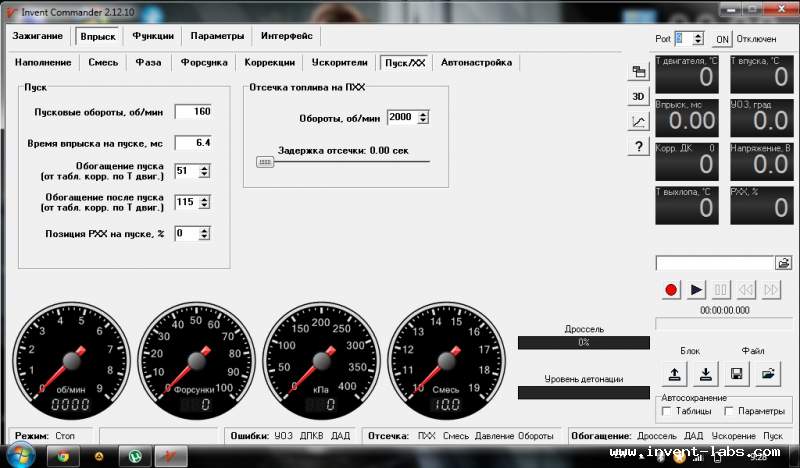800x468 pixels.
Task: Browse log file with folder button
Action: click(x=783, y=263)
